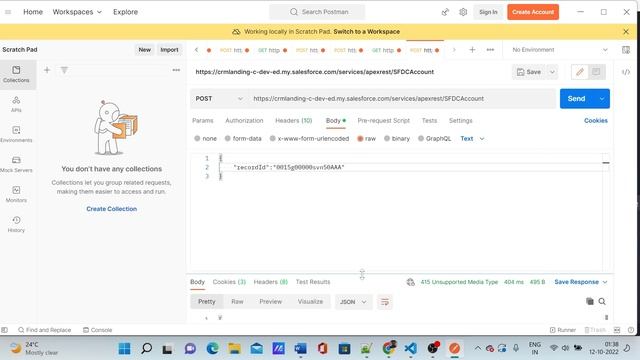Open the settings gear icon
Image resolution: width=640 pixels, height=360 pixels.
click(x=463, y=12)
